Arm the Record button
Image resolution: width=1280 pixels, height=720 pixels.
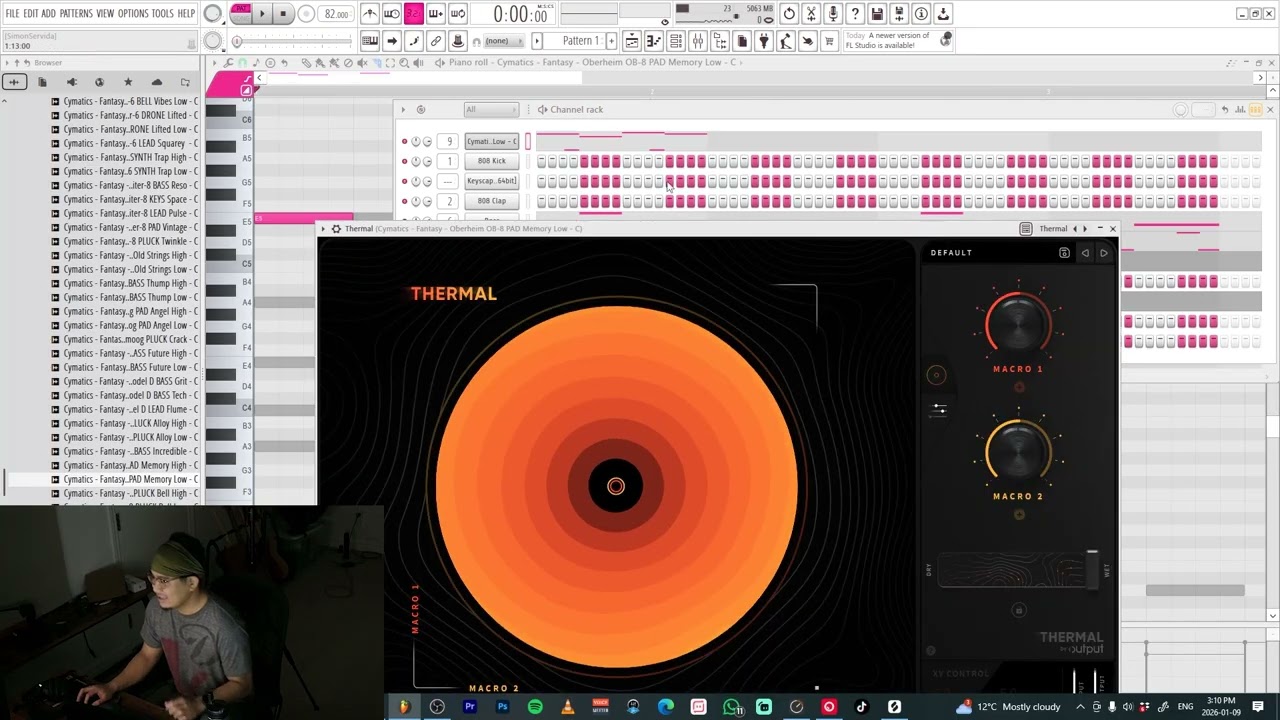click(x=306, y=14)
